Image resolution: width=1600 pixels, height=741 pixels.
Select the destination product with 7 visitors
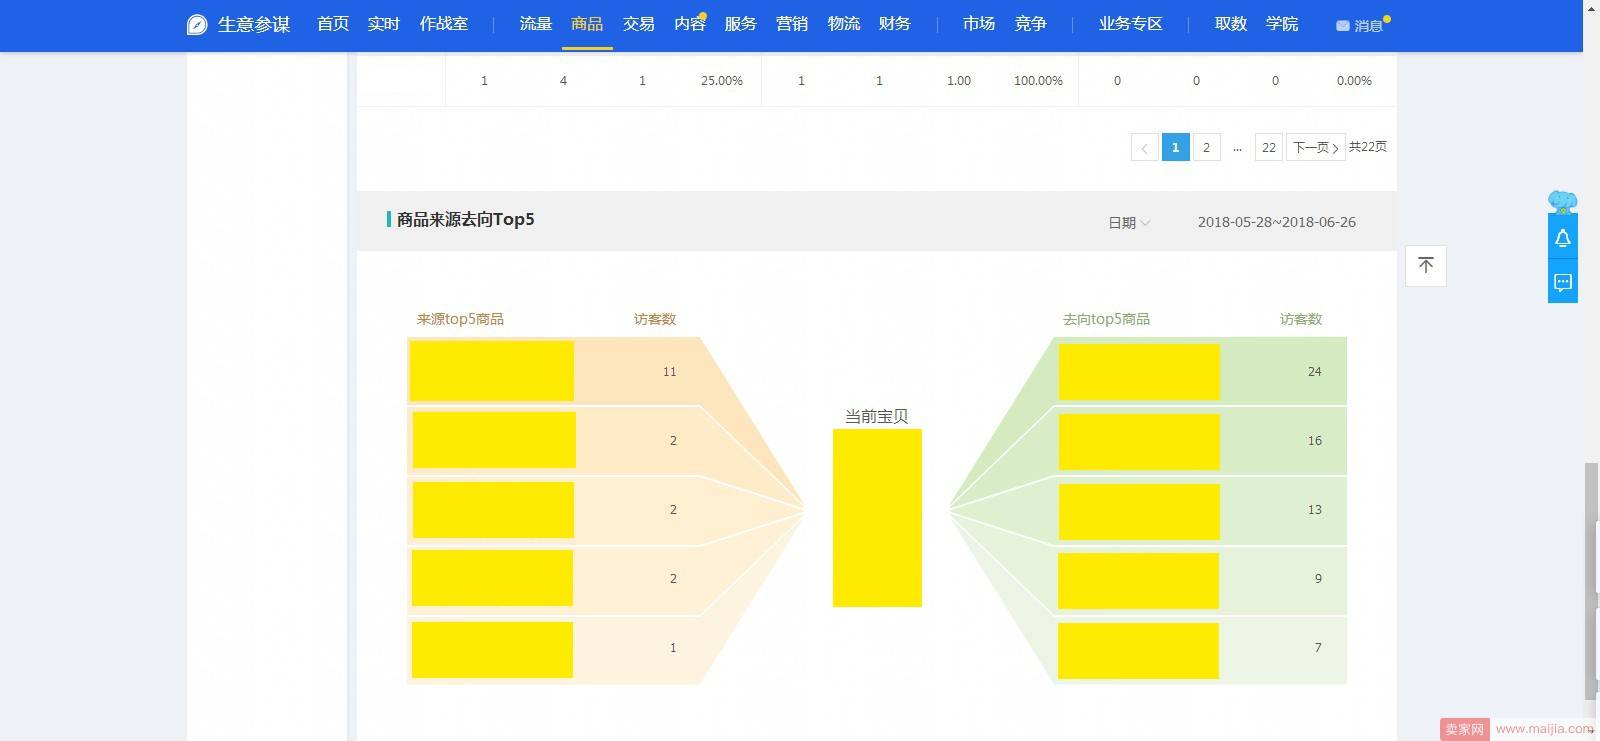pos(1200,650)
